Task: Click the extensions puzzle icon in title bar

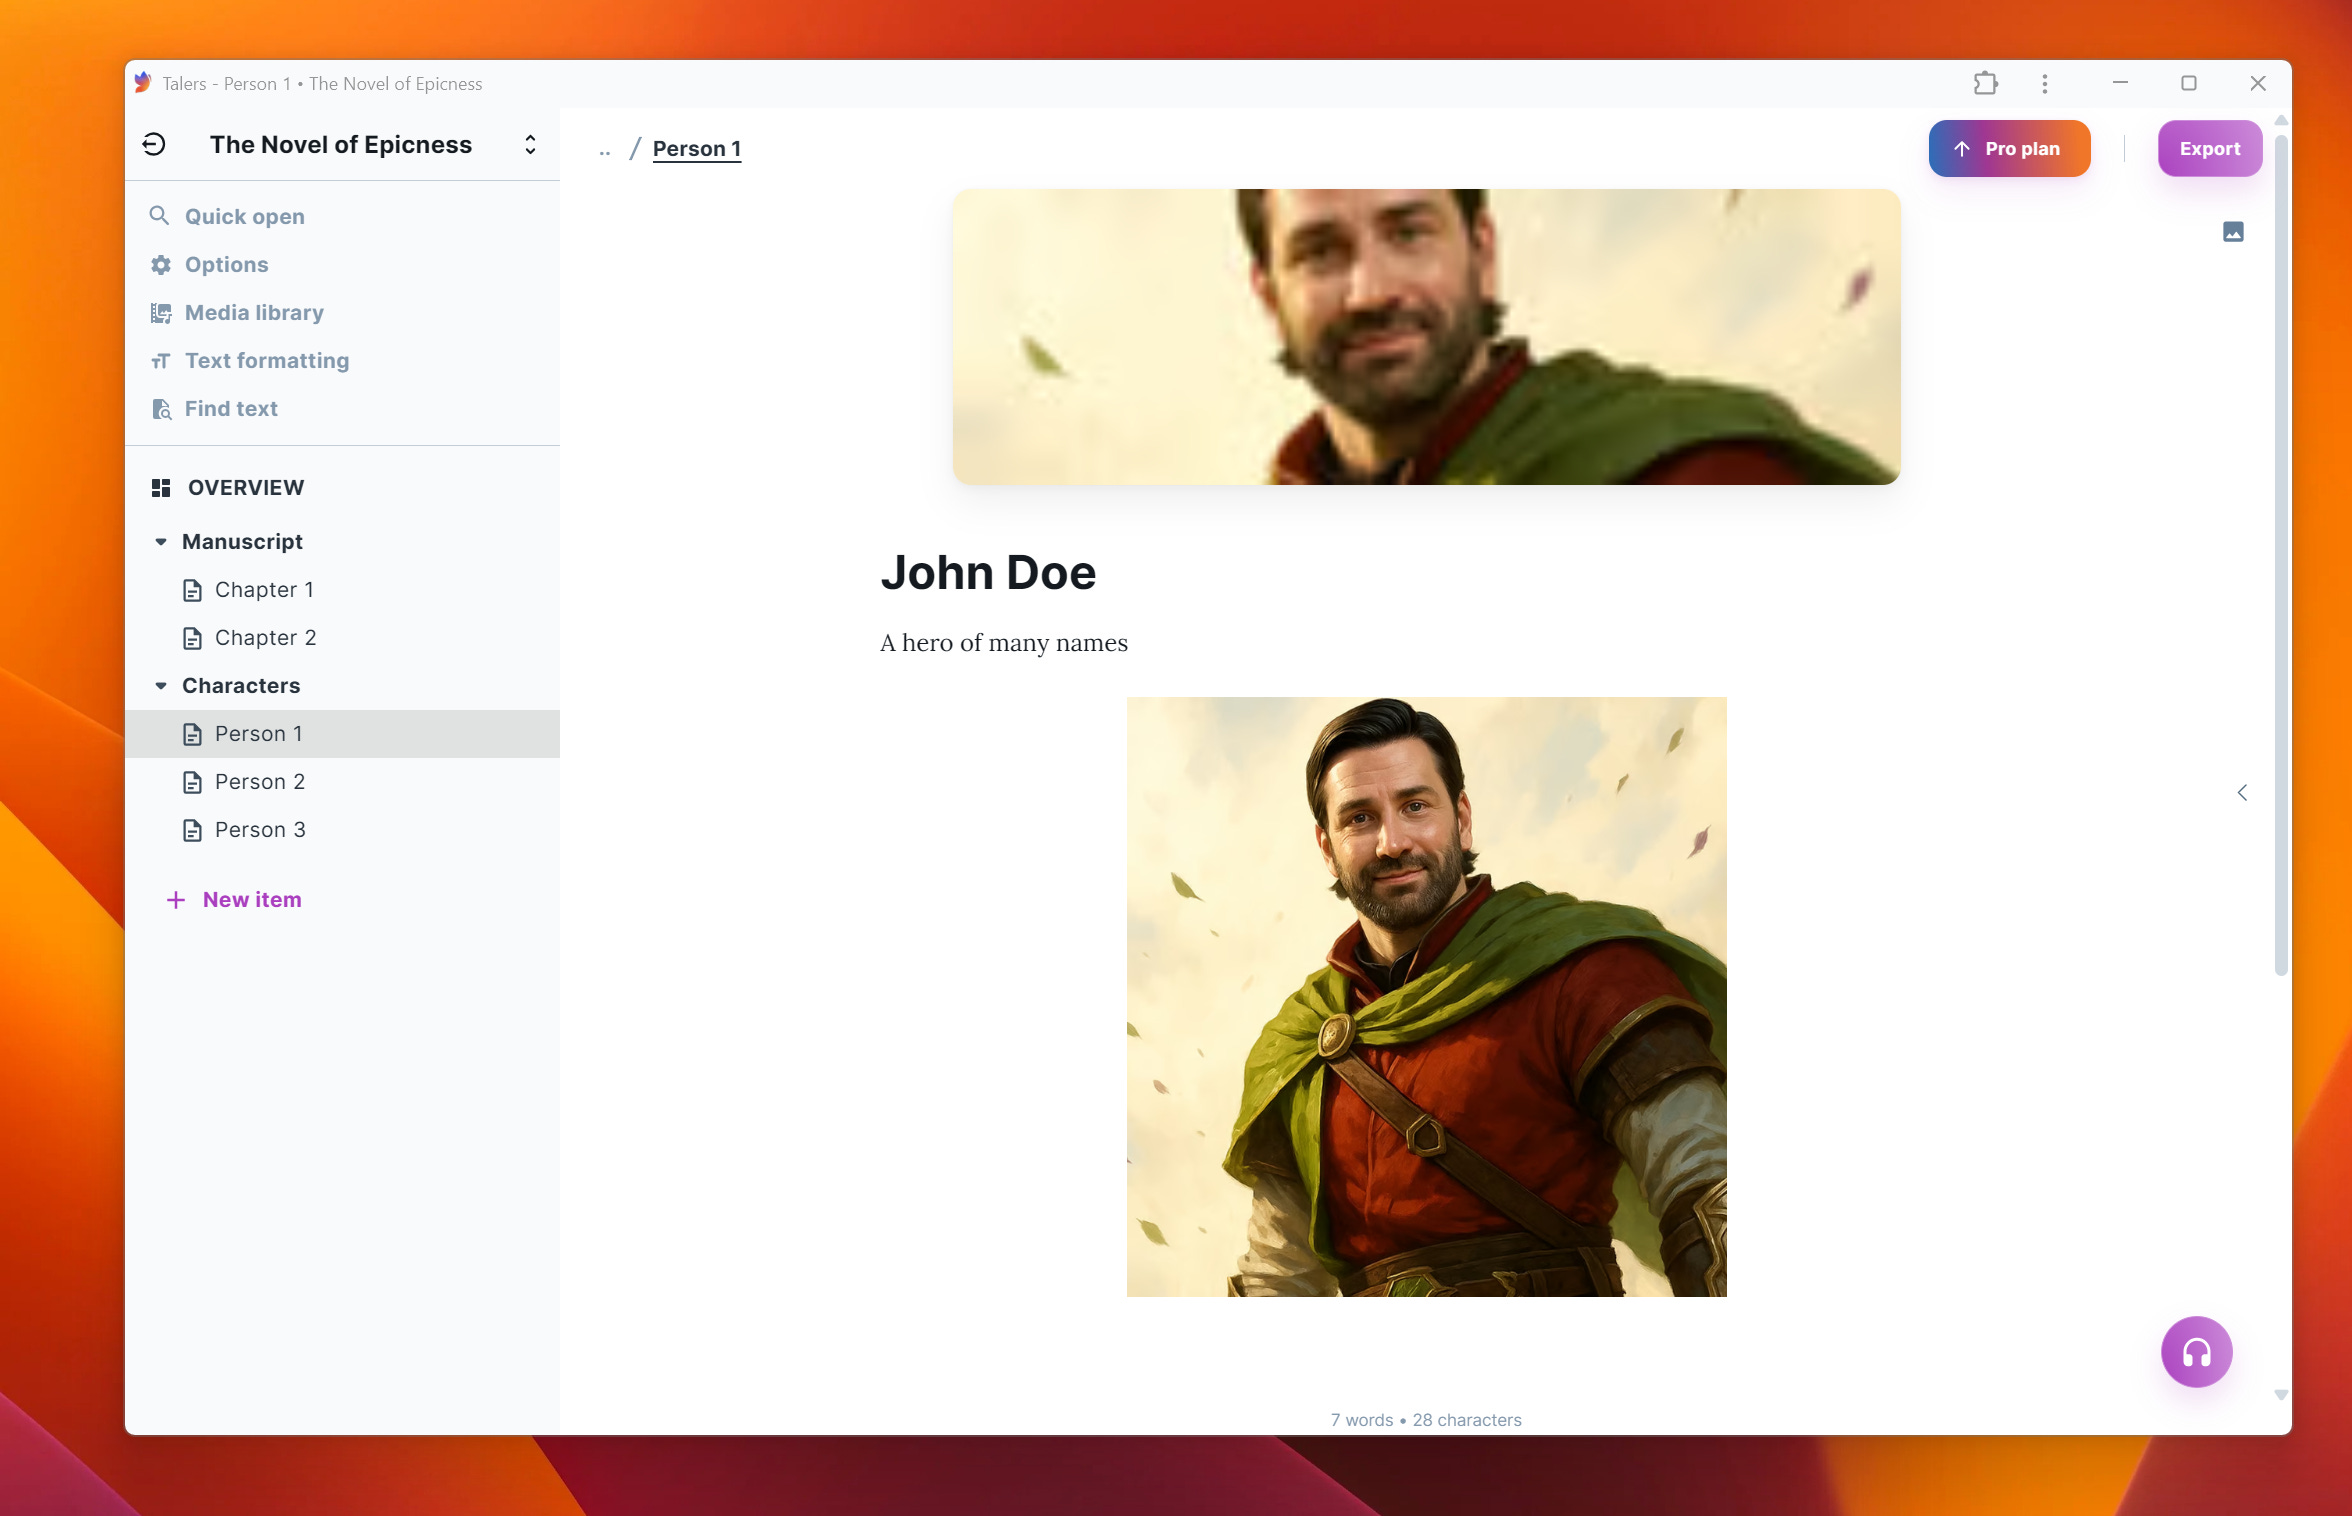Action: (x=1986, y=83)
